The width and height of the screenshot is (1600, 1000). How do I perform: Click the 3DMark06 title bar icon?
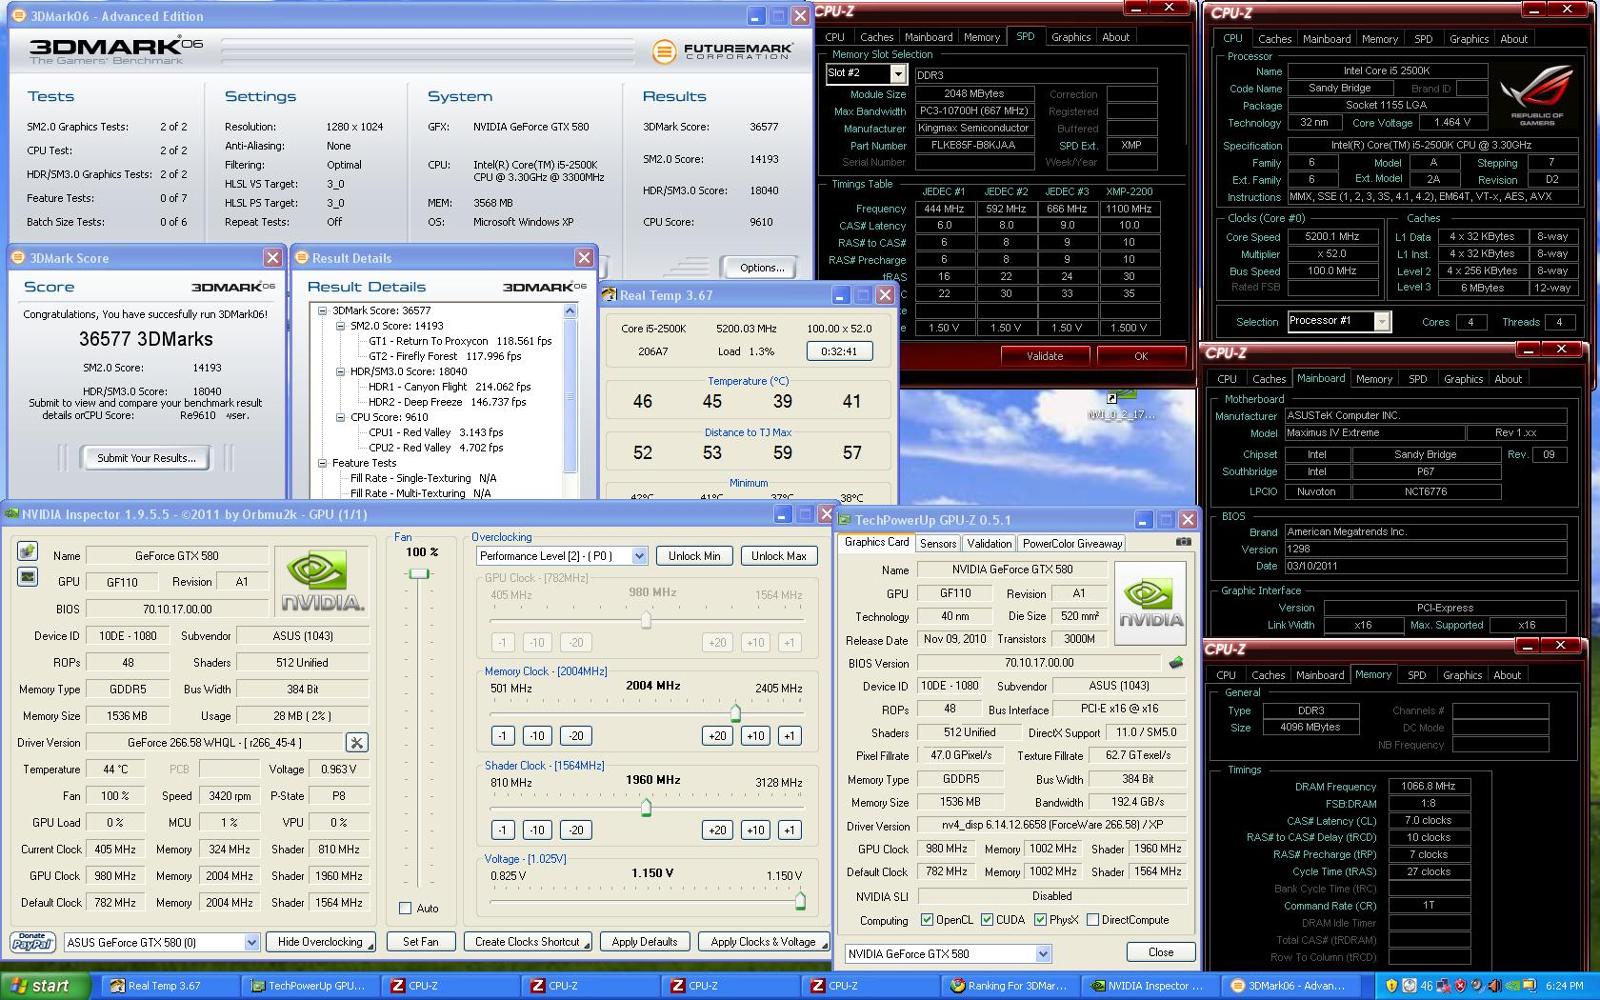18,16
